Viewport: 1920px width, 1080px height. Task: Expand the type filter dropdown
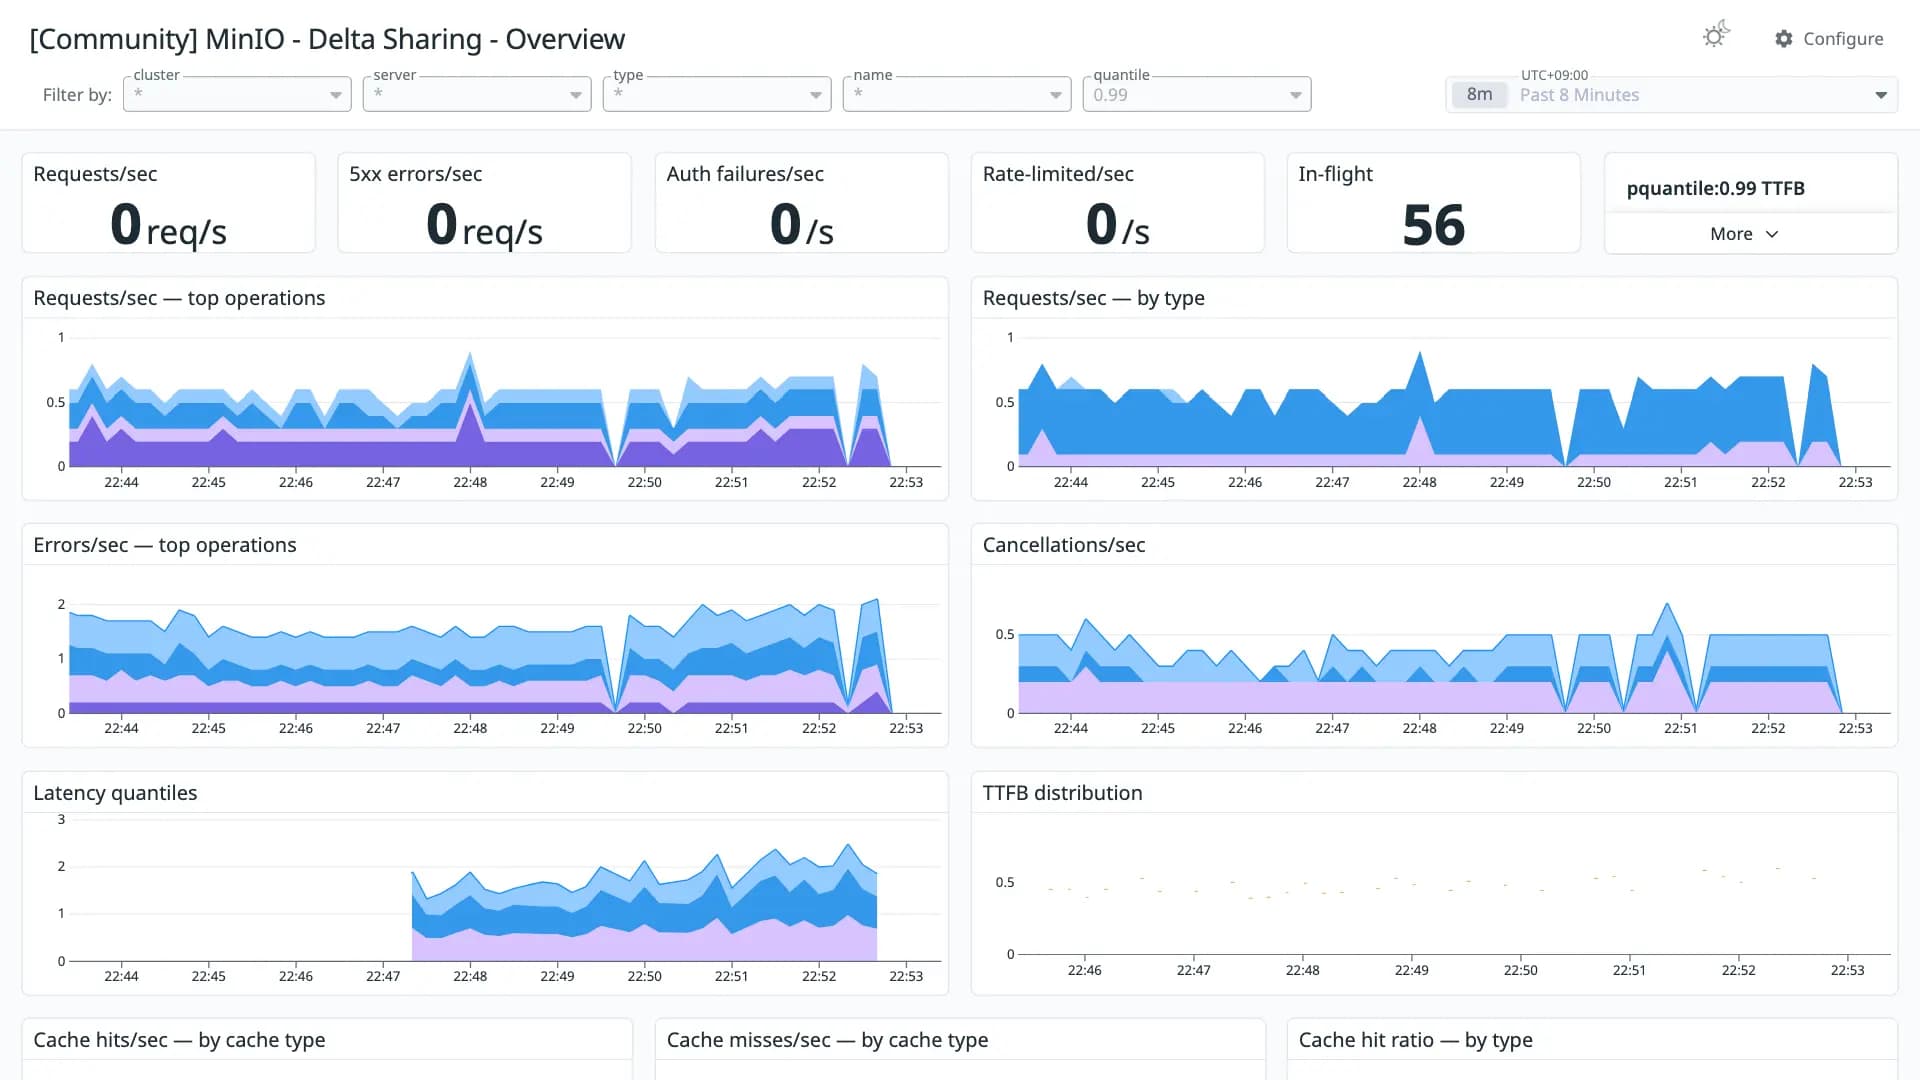(717, 94)
